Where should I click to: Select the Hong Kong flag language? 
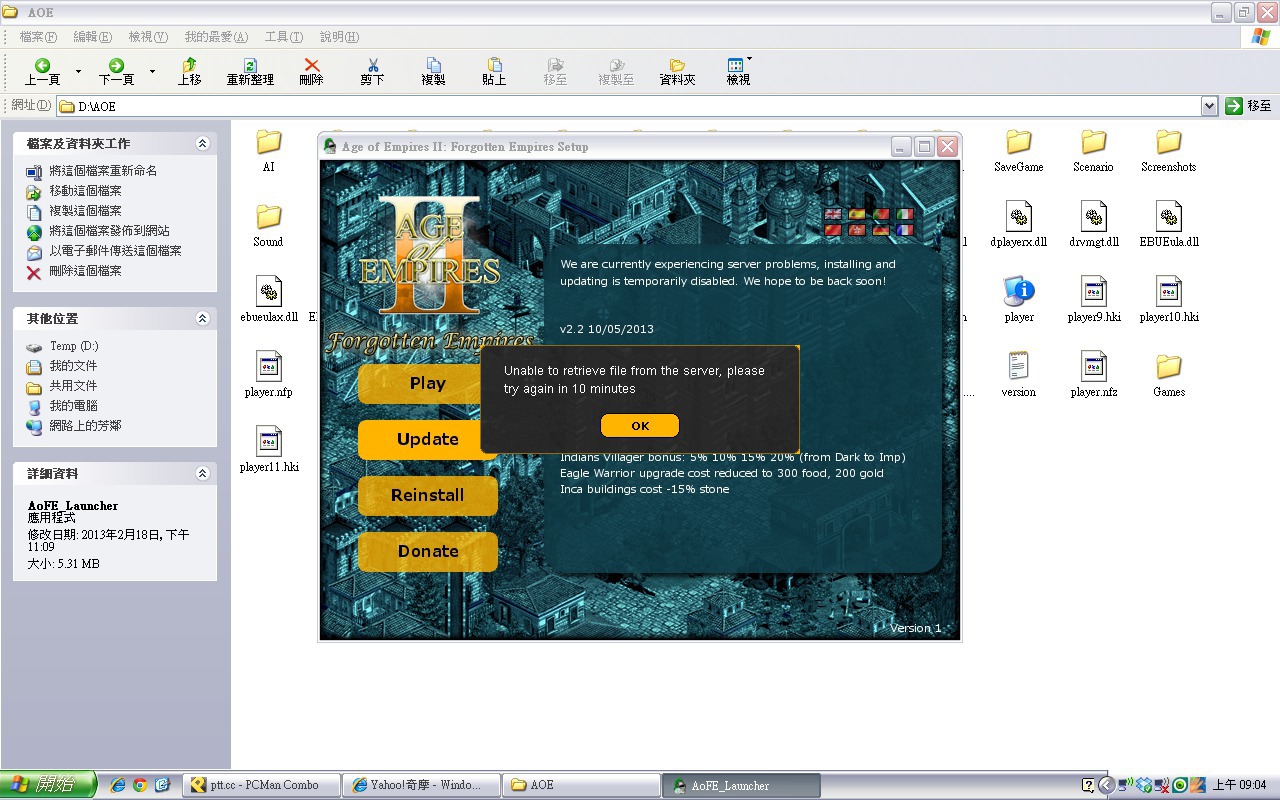[x=856, y=230]
